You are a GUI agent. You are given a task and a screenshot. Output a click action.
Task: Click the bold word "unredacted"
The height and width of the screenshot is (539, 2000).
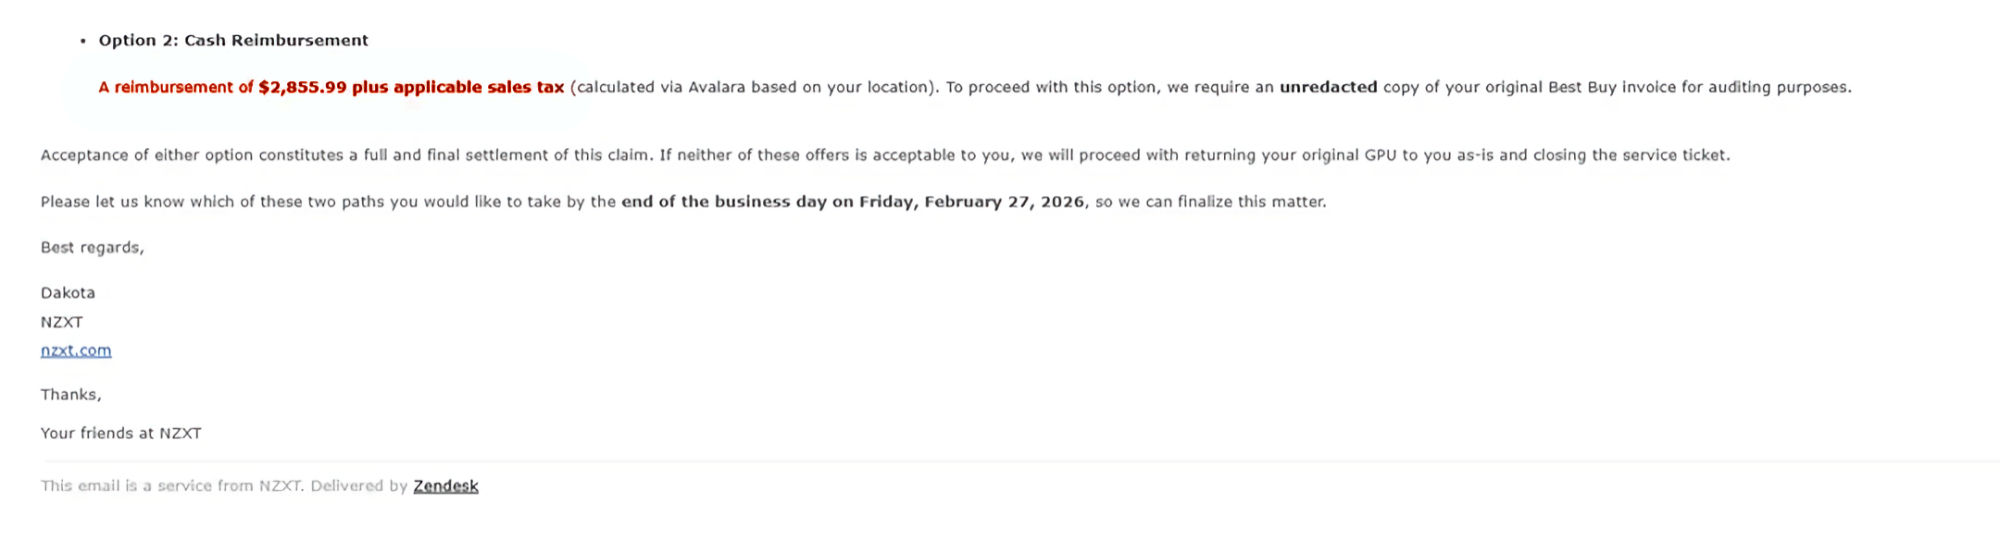(x=1328, y=87)
